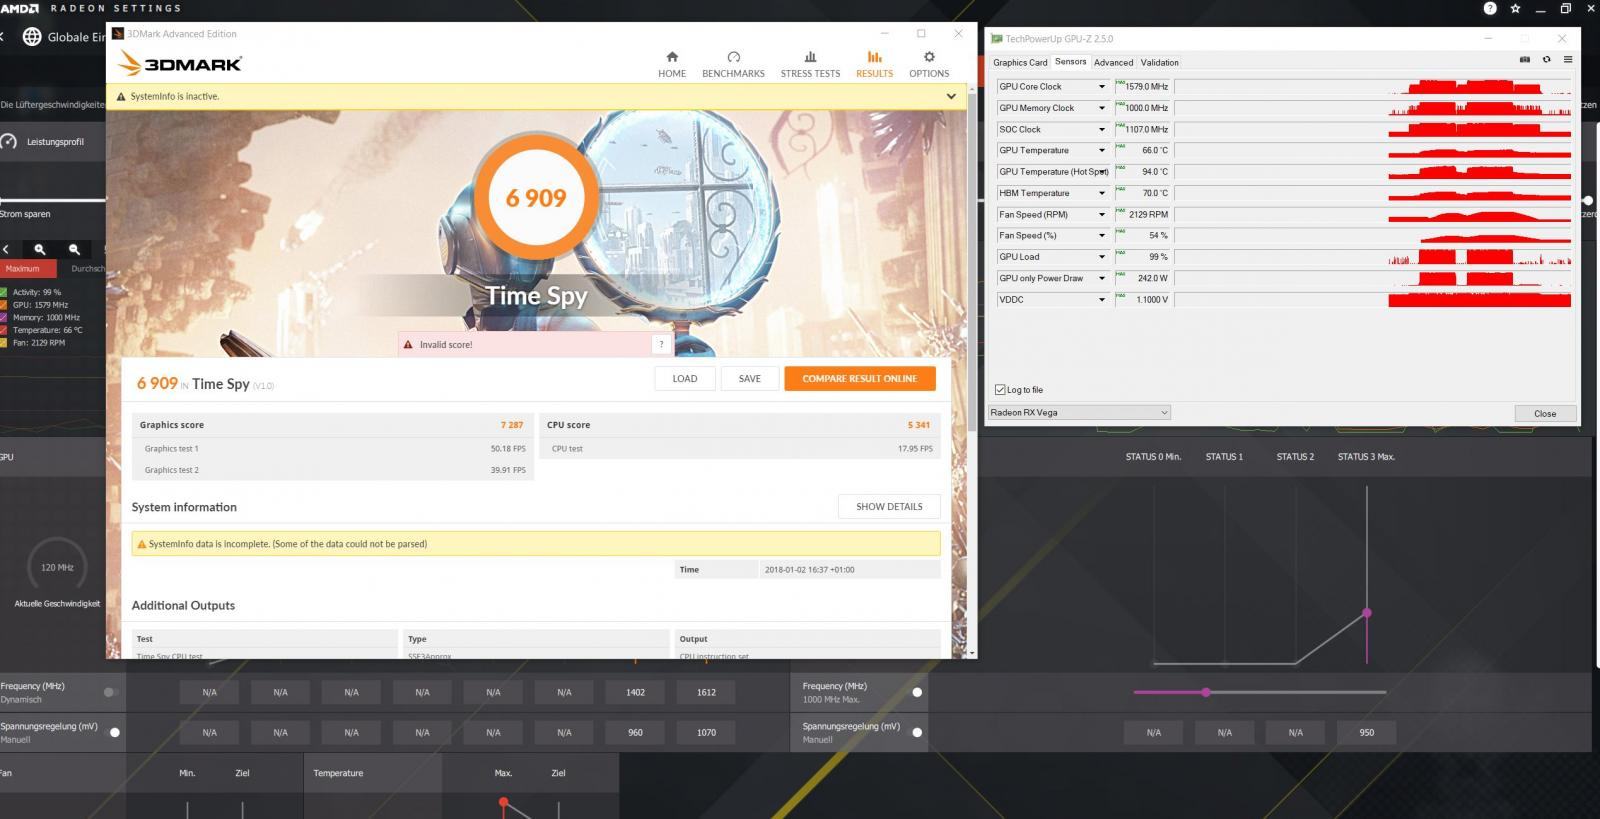This screenshot has height=819, width=1600.
Task: Expand the SystemInfo is inactive warning chevron
Action: [x=951, y=96]
